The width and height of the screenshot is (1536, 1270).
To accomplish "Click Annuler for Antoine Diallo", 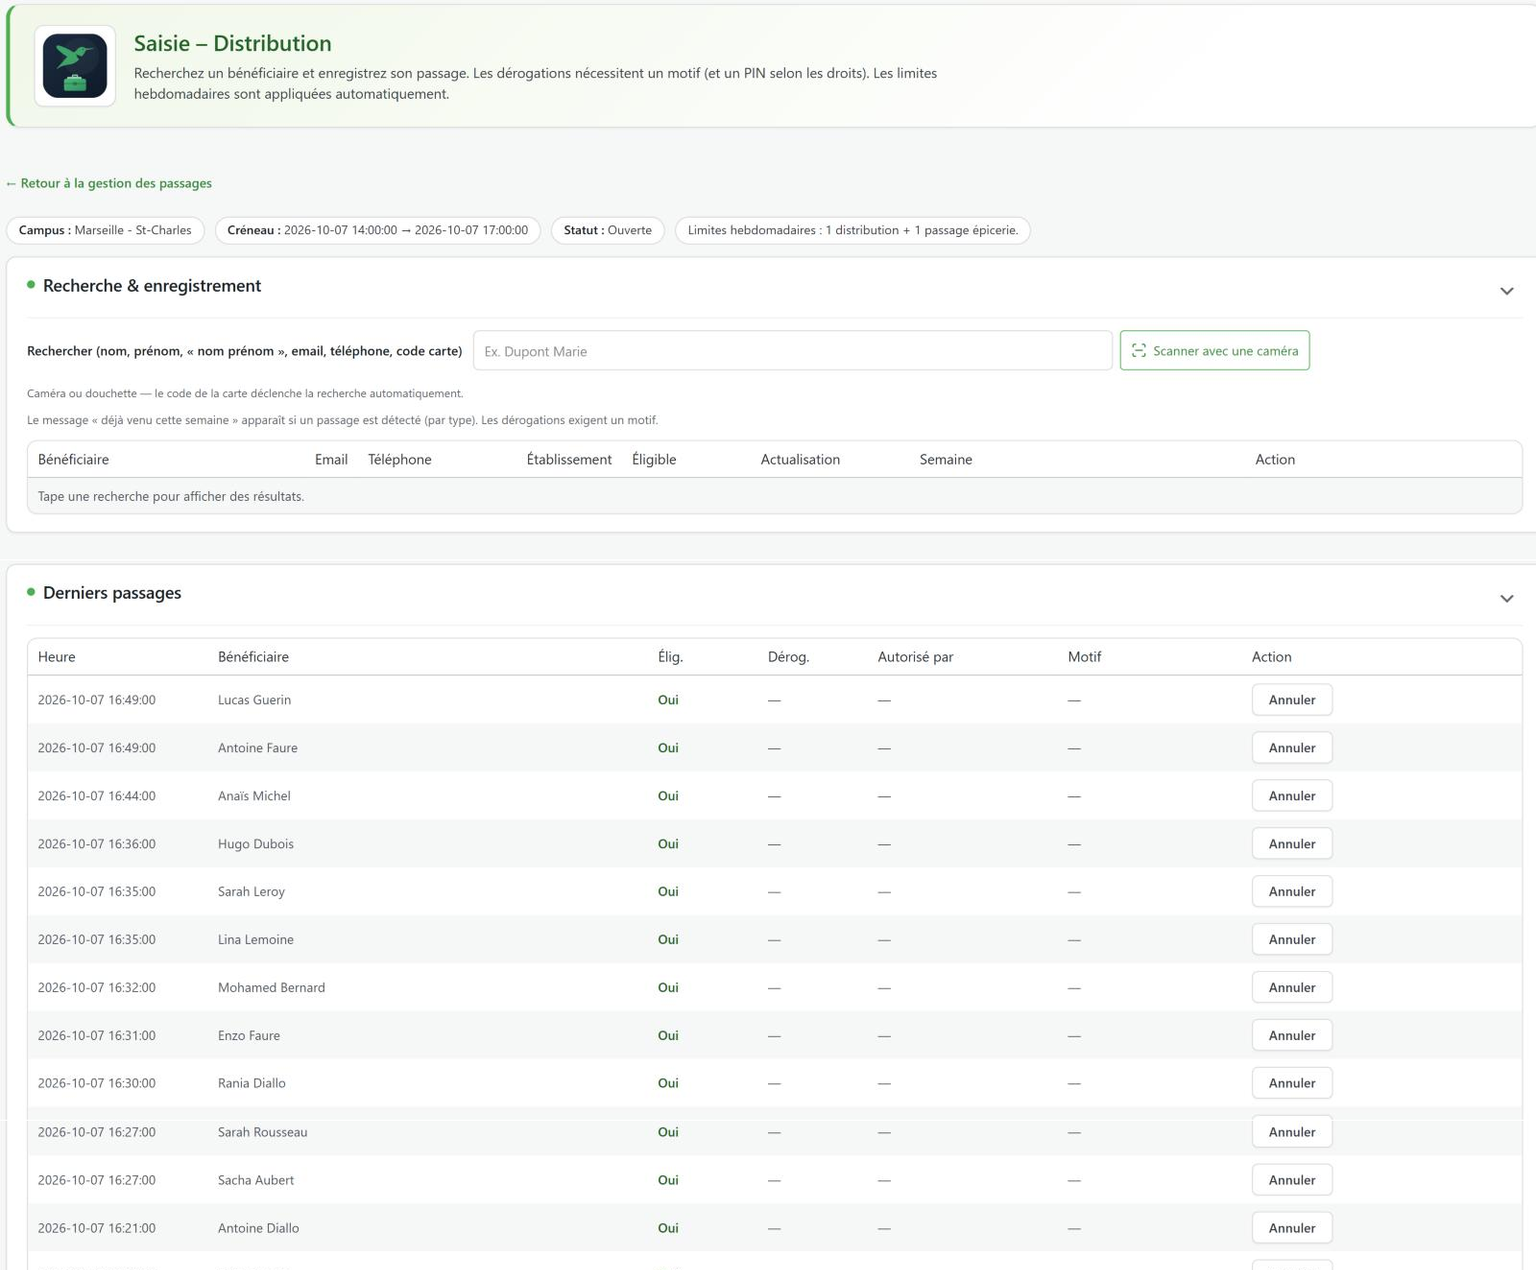I will (x=1291, y=1228).
